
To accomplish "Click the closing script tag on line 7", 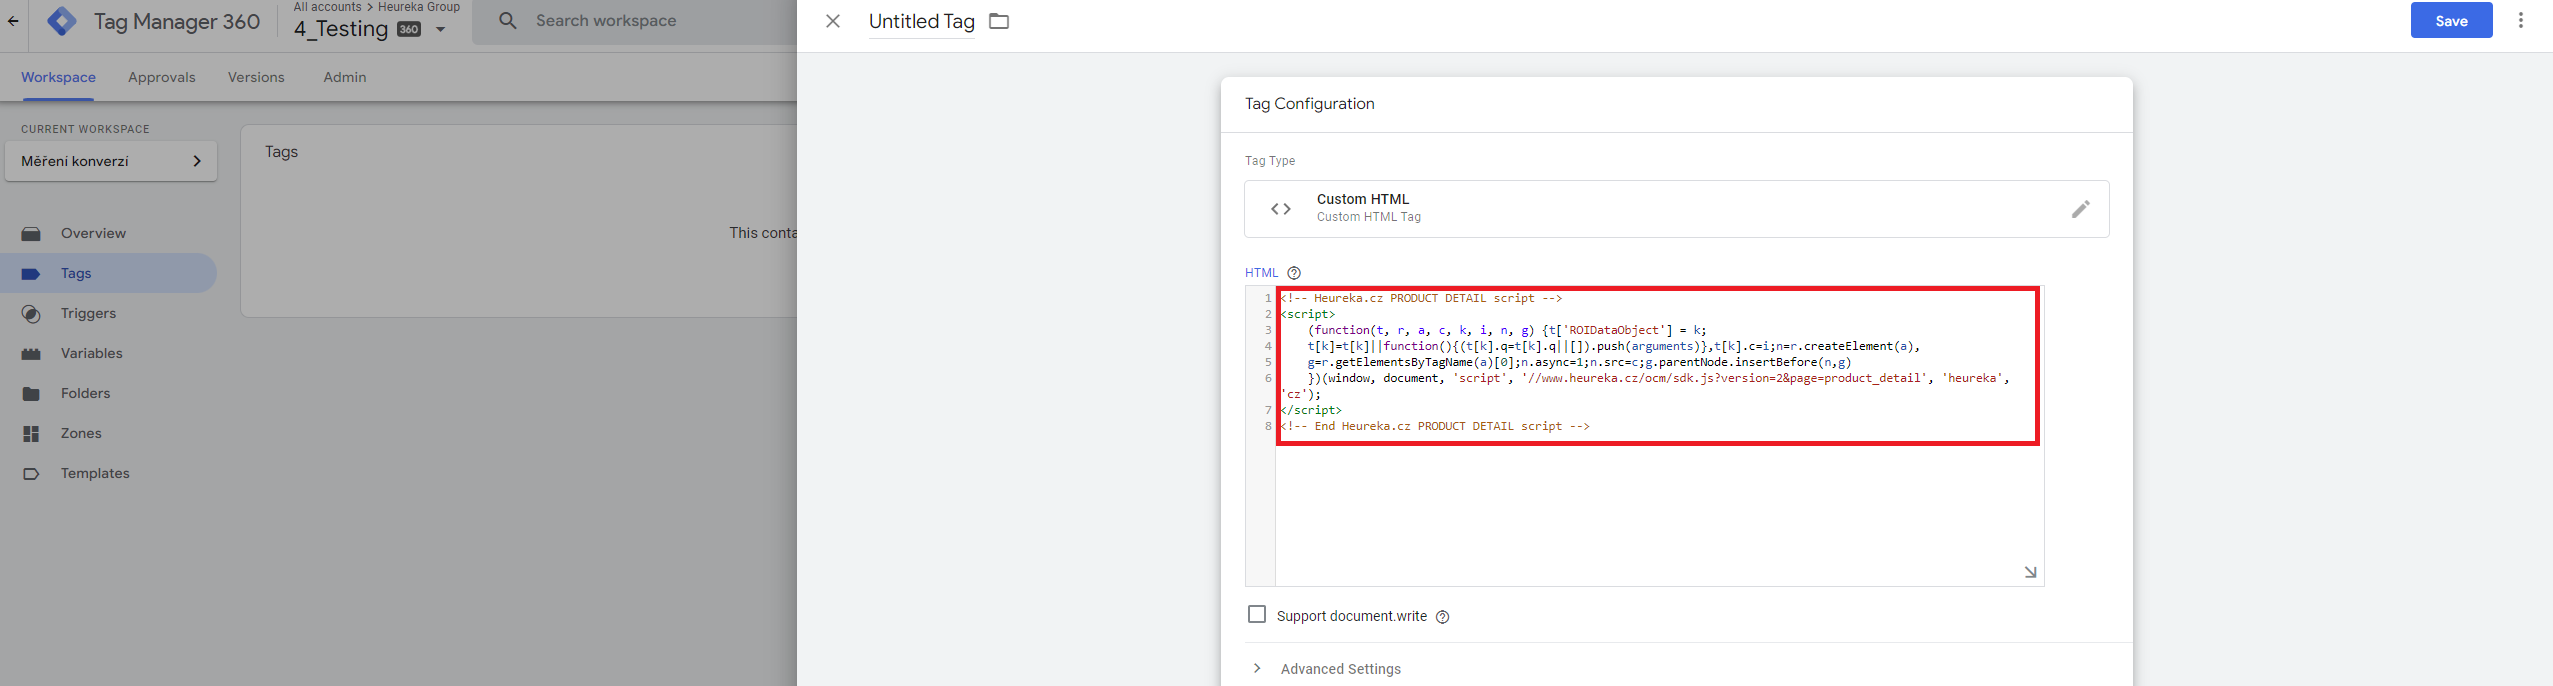I will coord(1311,410).
